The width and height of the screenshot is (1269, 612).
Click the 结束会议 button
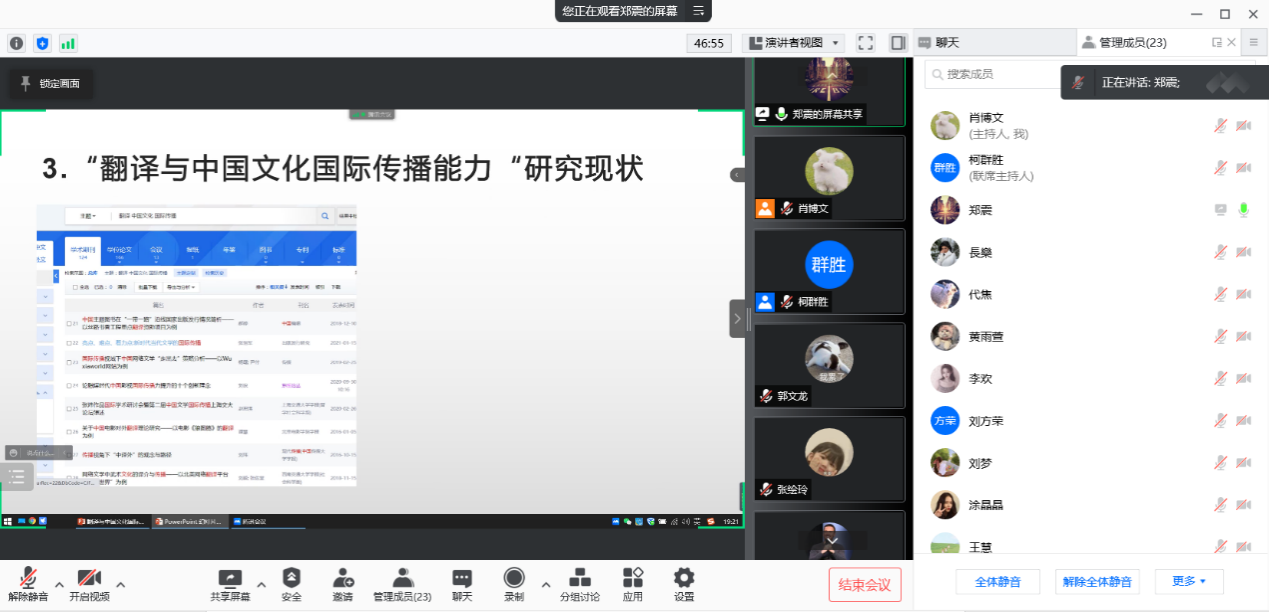pos(865,585)
